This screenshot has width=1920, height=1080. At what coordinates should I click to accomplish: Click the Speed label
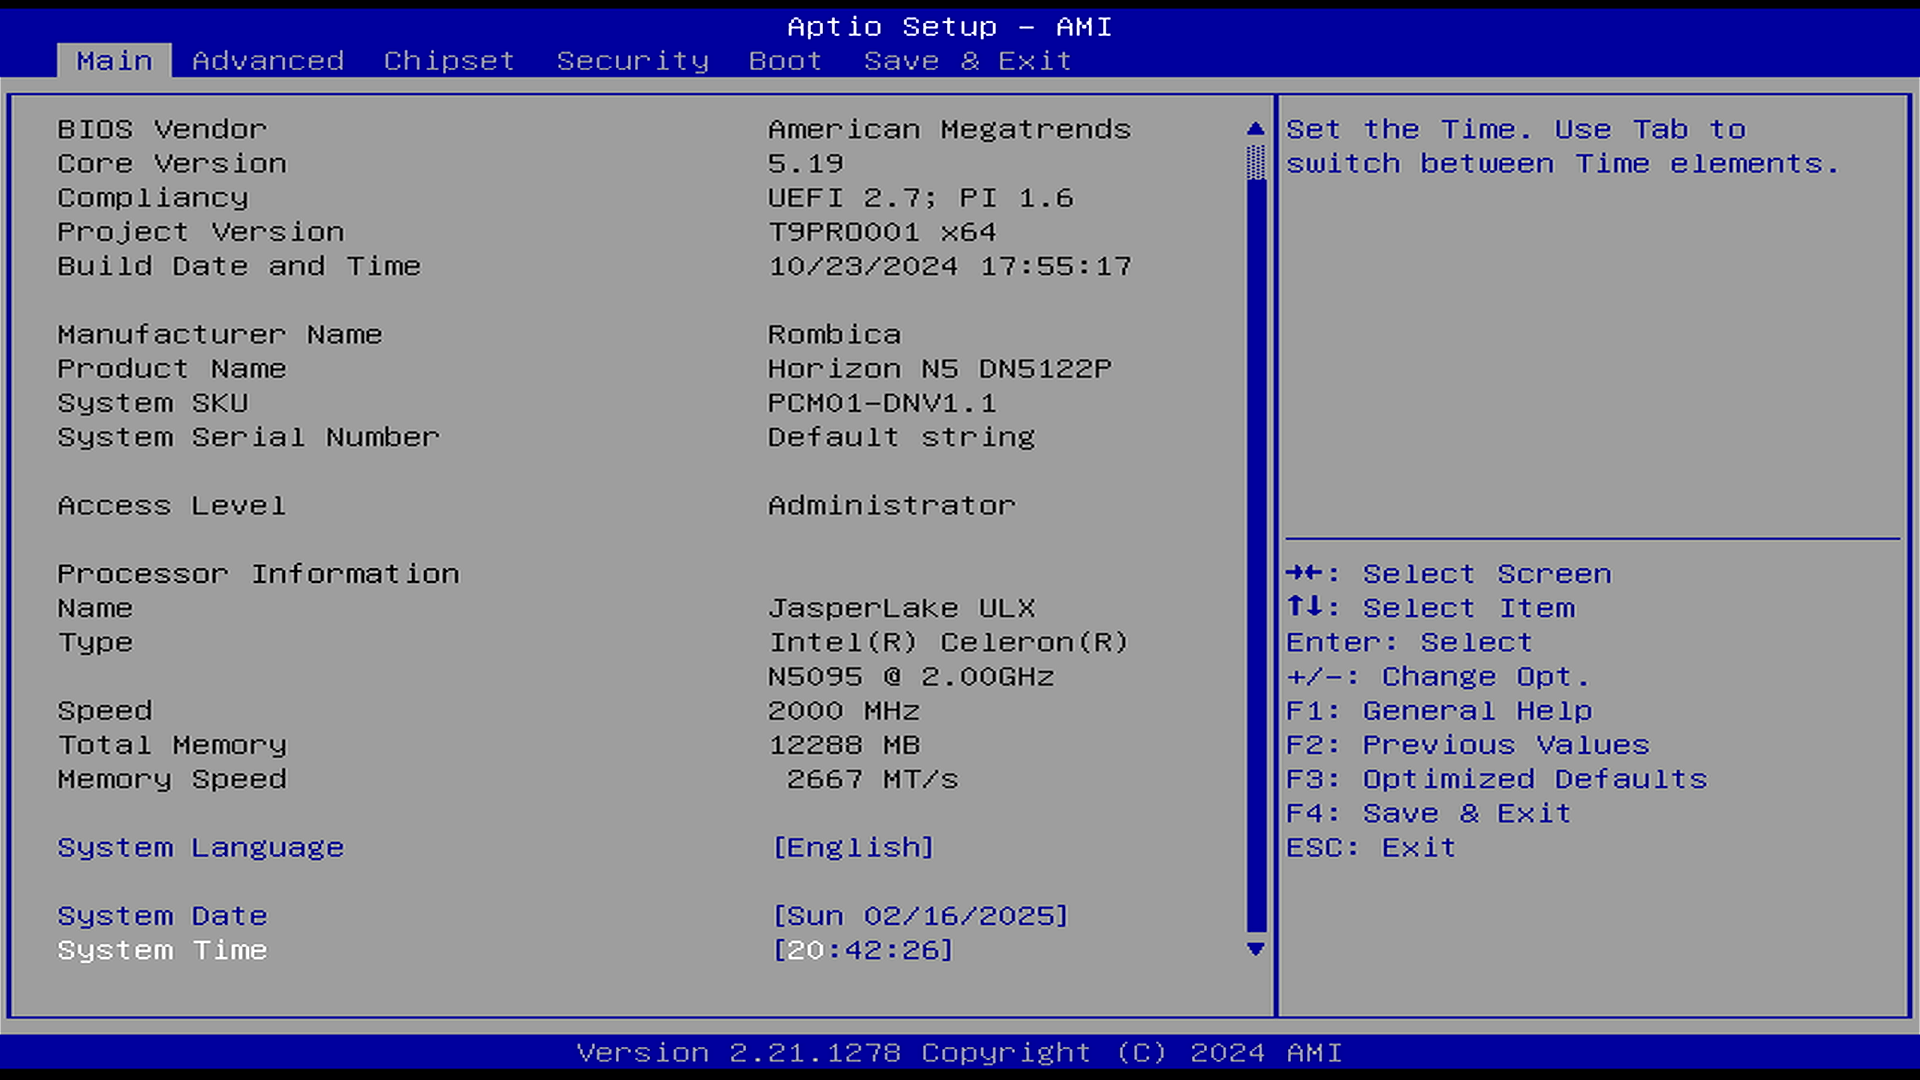[105, 711]
